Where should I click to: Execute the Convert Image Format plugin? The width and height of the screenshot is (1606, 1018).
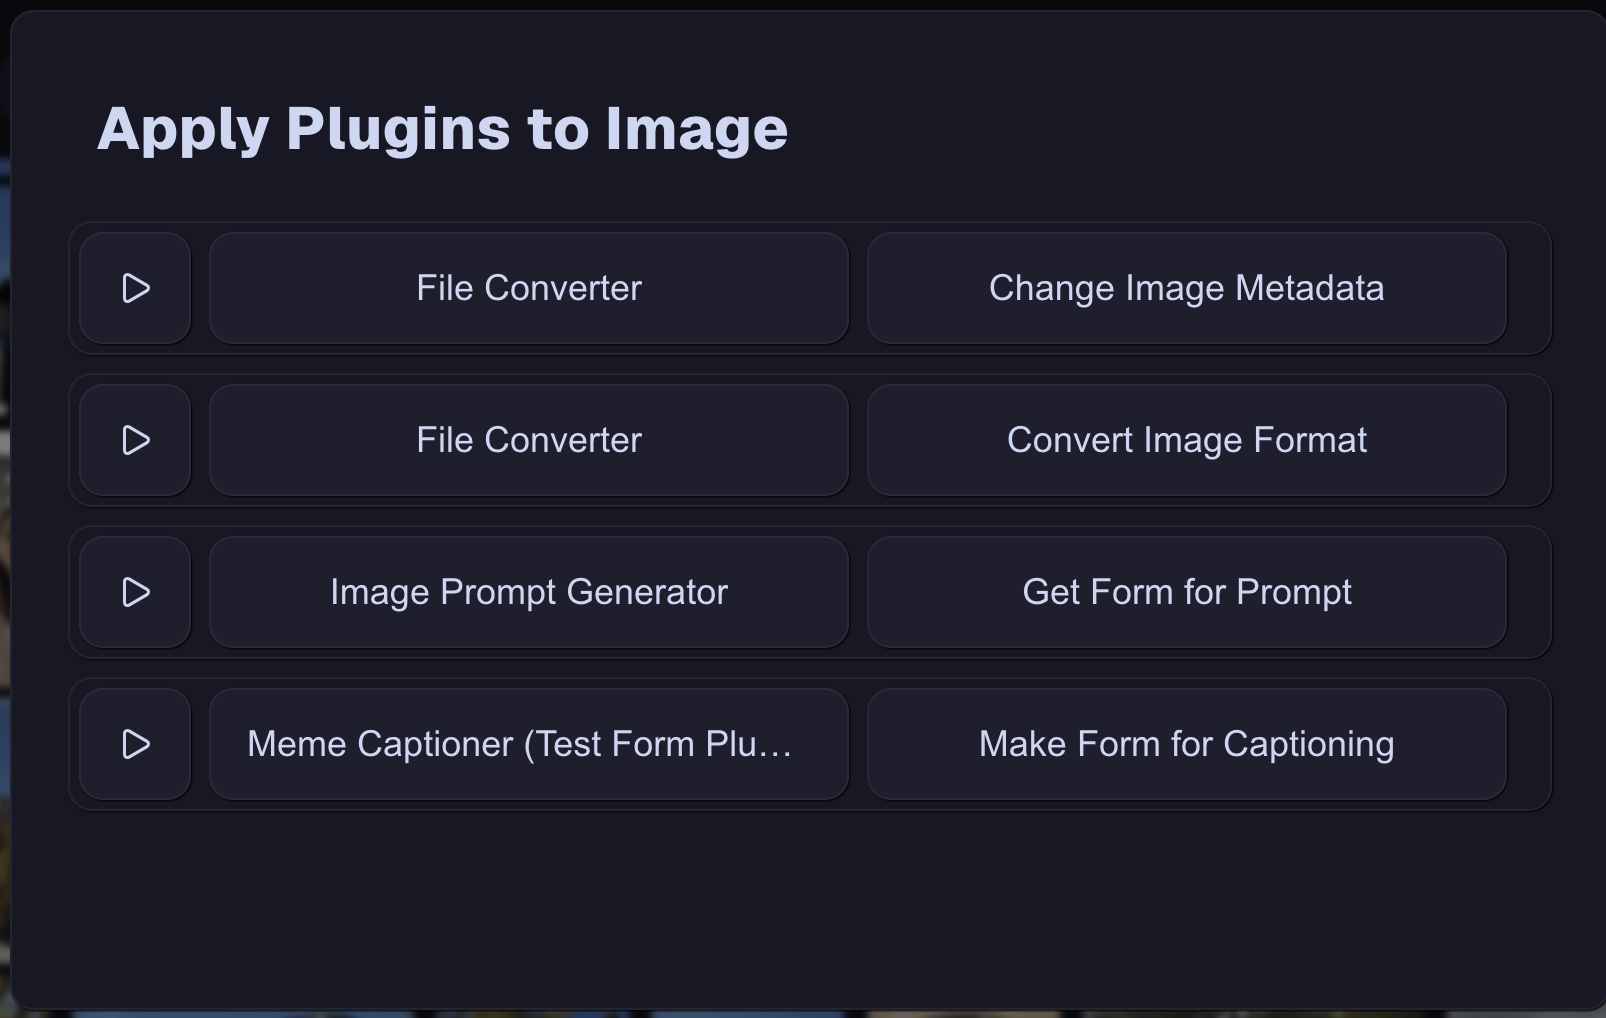tap(134, 440)
